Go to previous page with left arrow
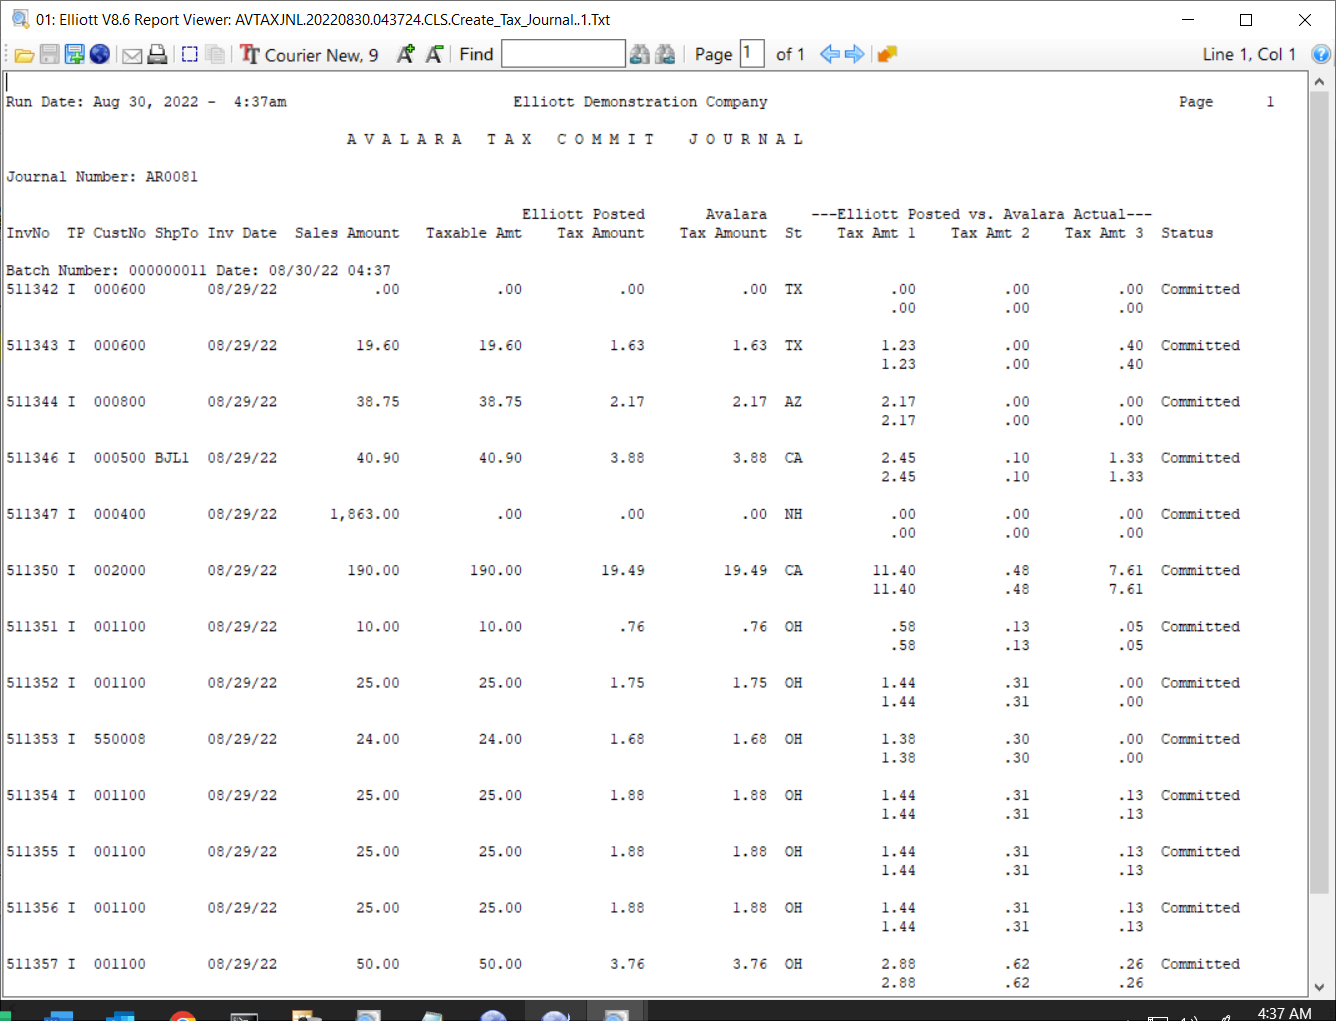Viewport: 1336px width, 1021px height. pos(829,55)
